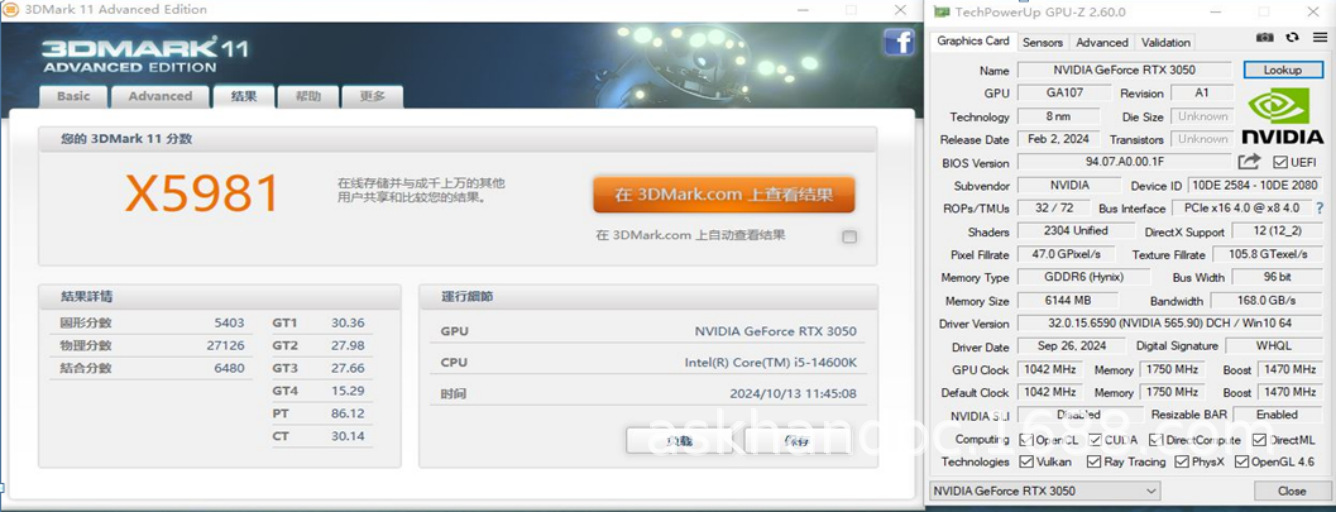This screenshot has height=512, width=1336.
Task: Click the Release Date value Feb 2, 2024
Action: click(x=1059, y=139)
